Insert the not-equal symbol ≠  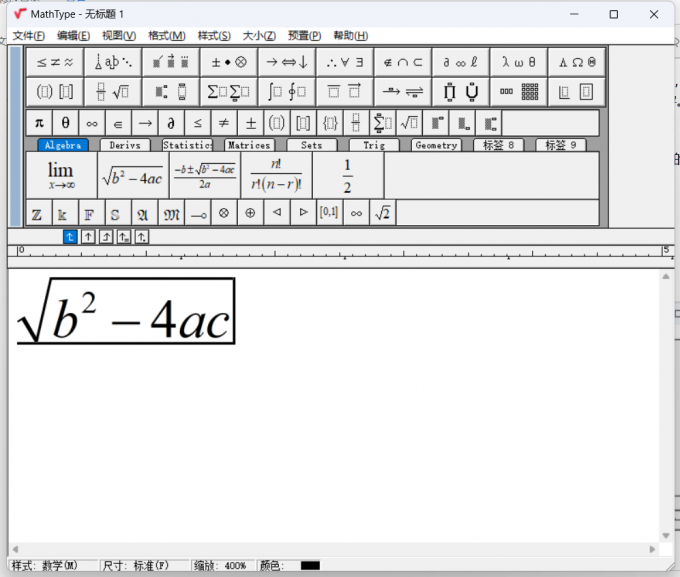pyautogui.click(x=224, y=123)
